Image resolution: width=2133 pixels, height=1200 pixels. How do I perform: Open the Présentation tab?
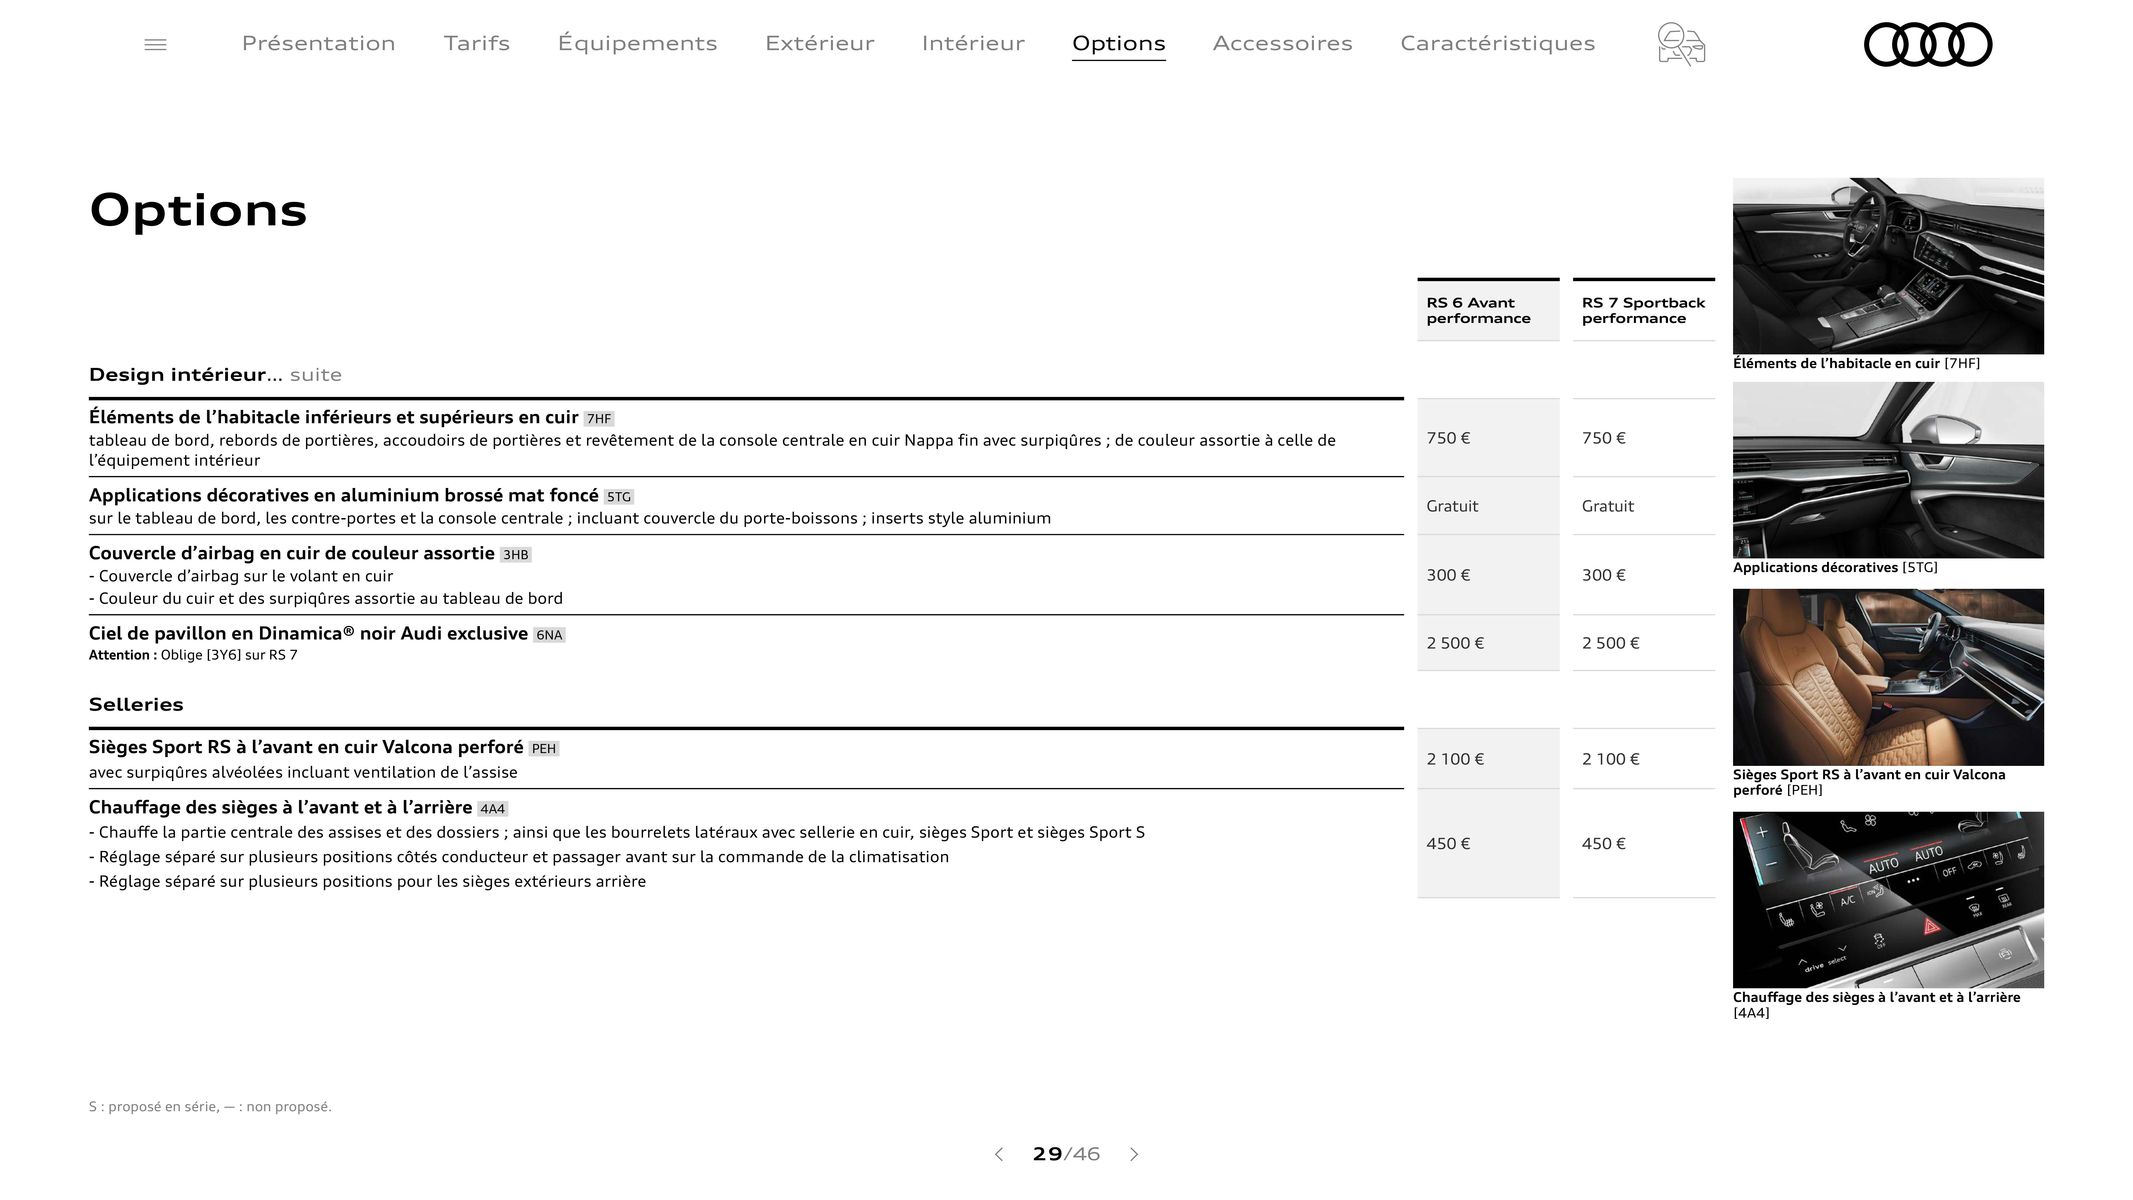(319, 43)
